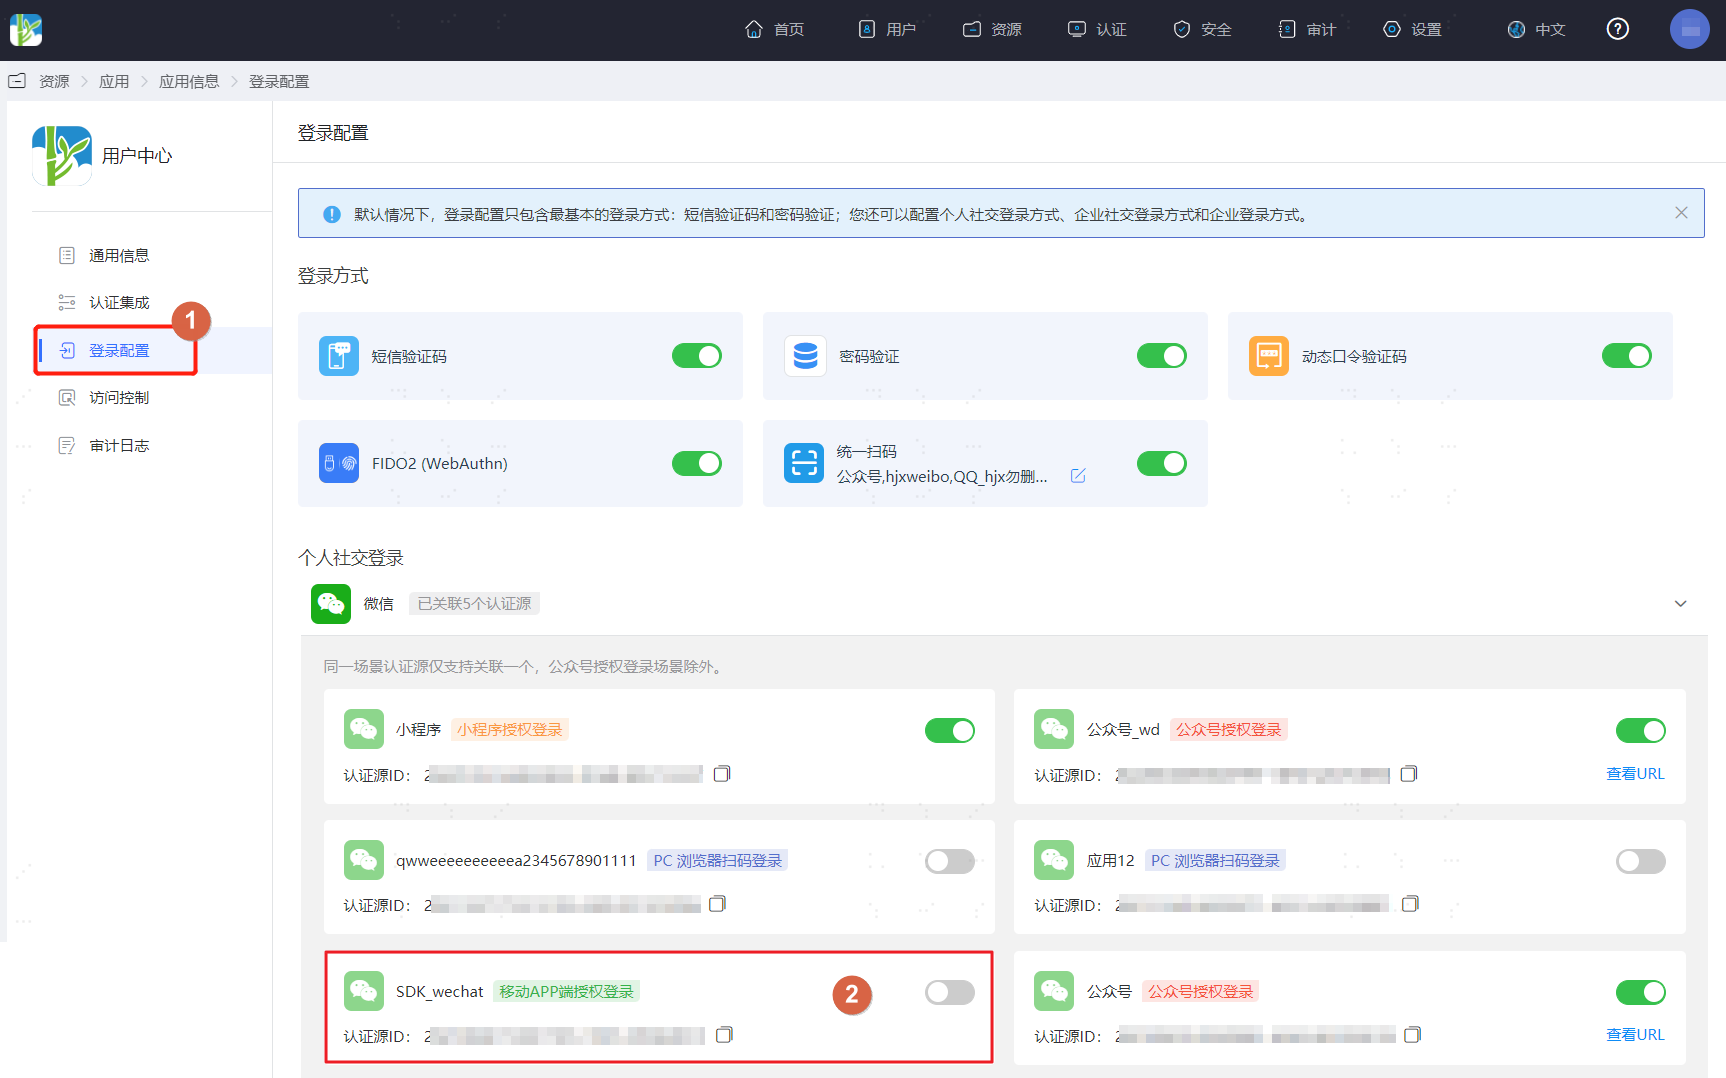The width and height of the screenshot is (1726, 1078).
Task: Go to 资源 in the breadcrumb
Action: tap(54, 81)
